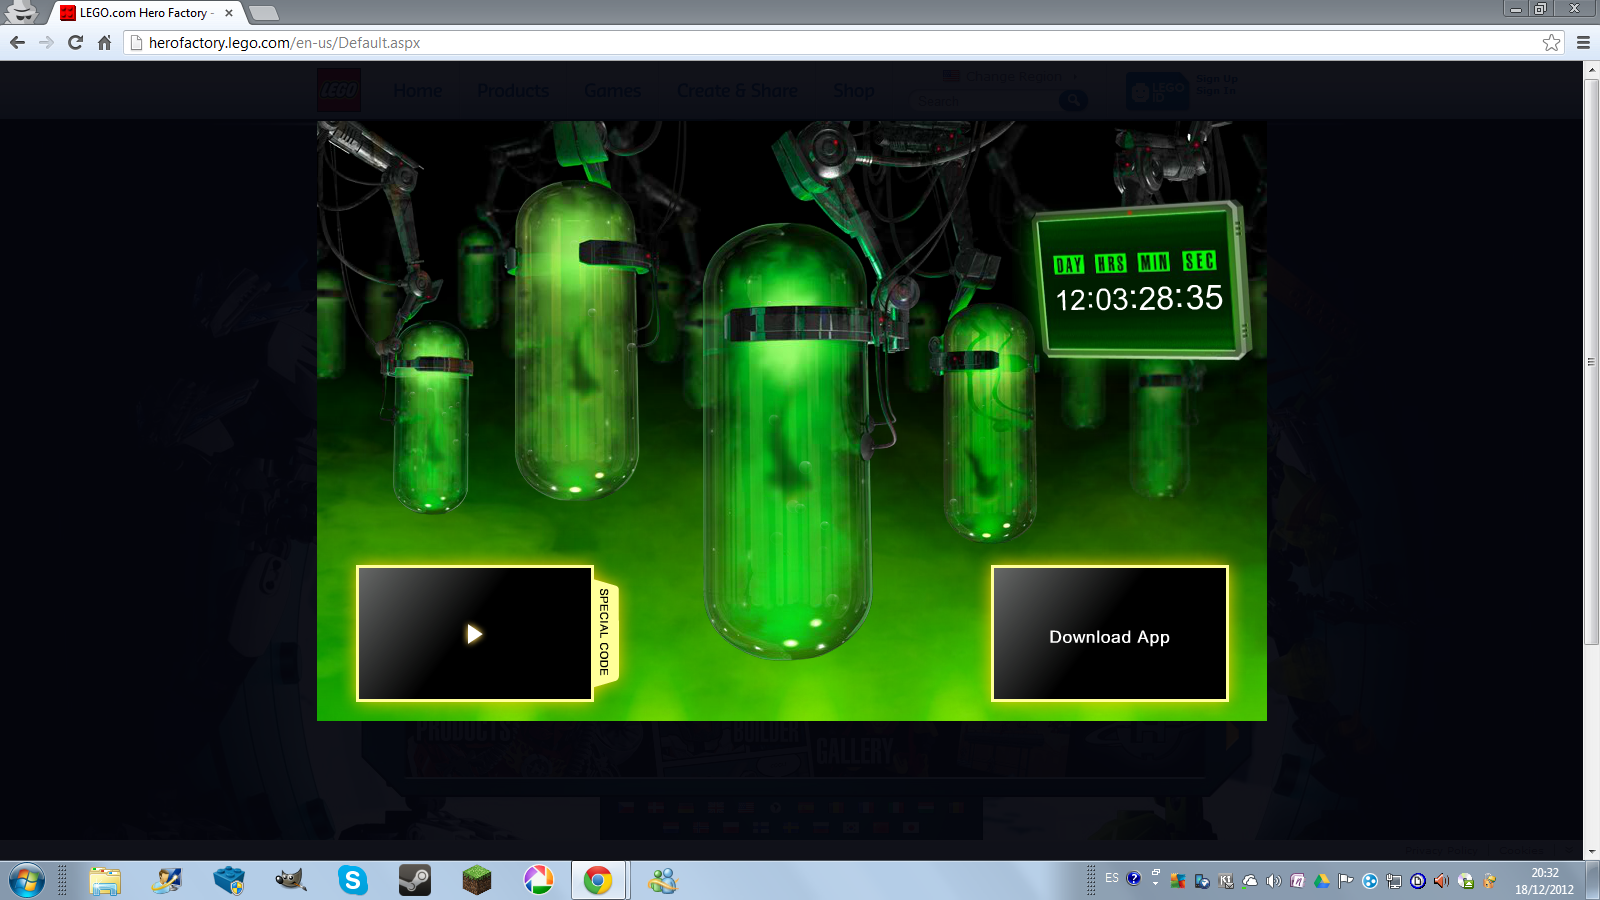1600x900 pixels.
Task: Open the AVG tray icon
Action: [1178, 881]
